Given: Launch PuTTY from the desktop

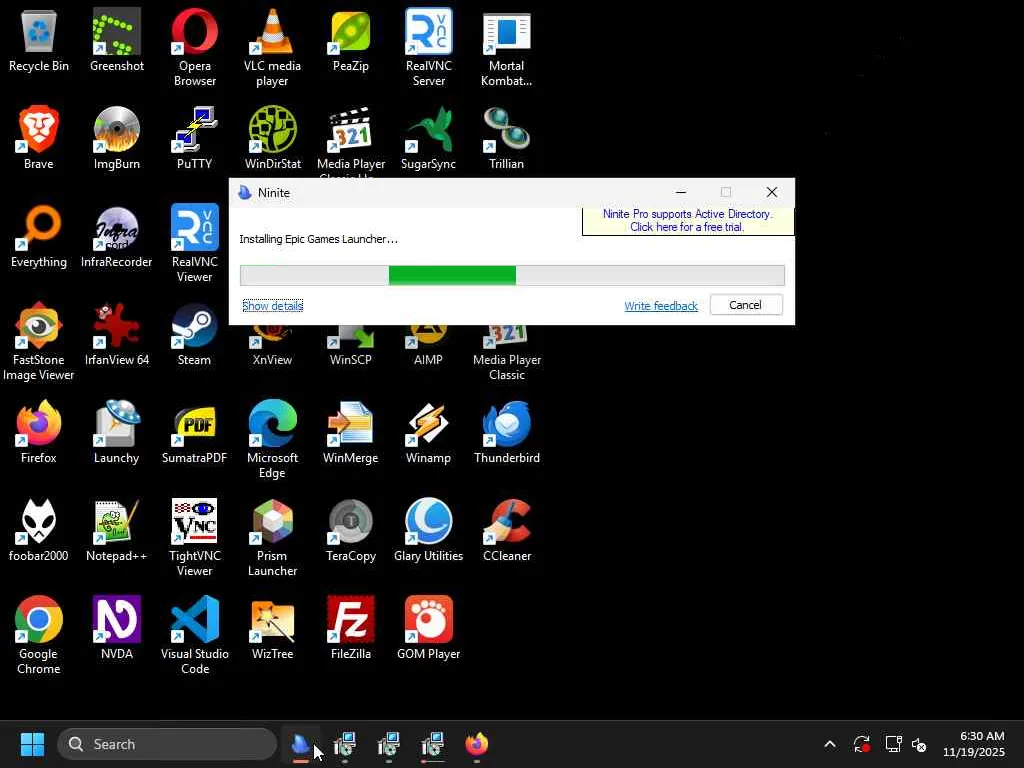Looking at the screenshot, I should point(195,138).
